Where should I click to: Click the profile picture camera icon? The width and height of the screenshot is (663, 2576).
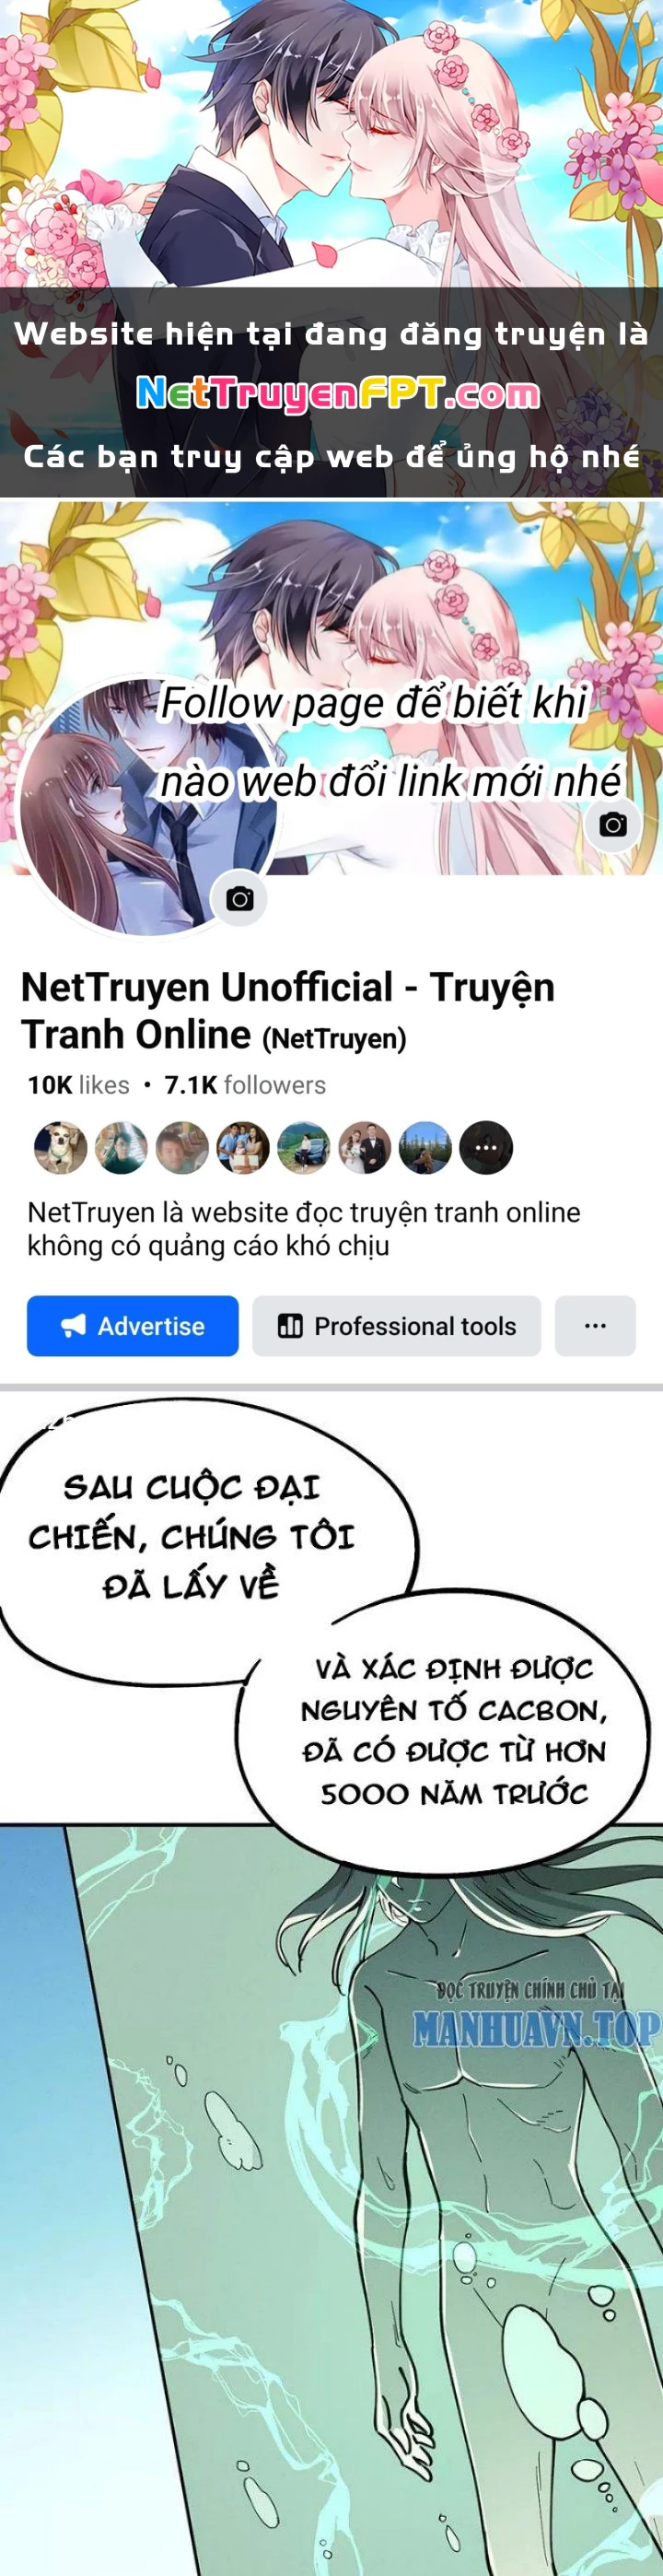239,898
